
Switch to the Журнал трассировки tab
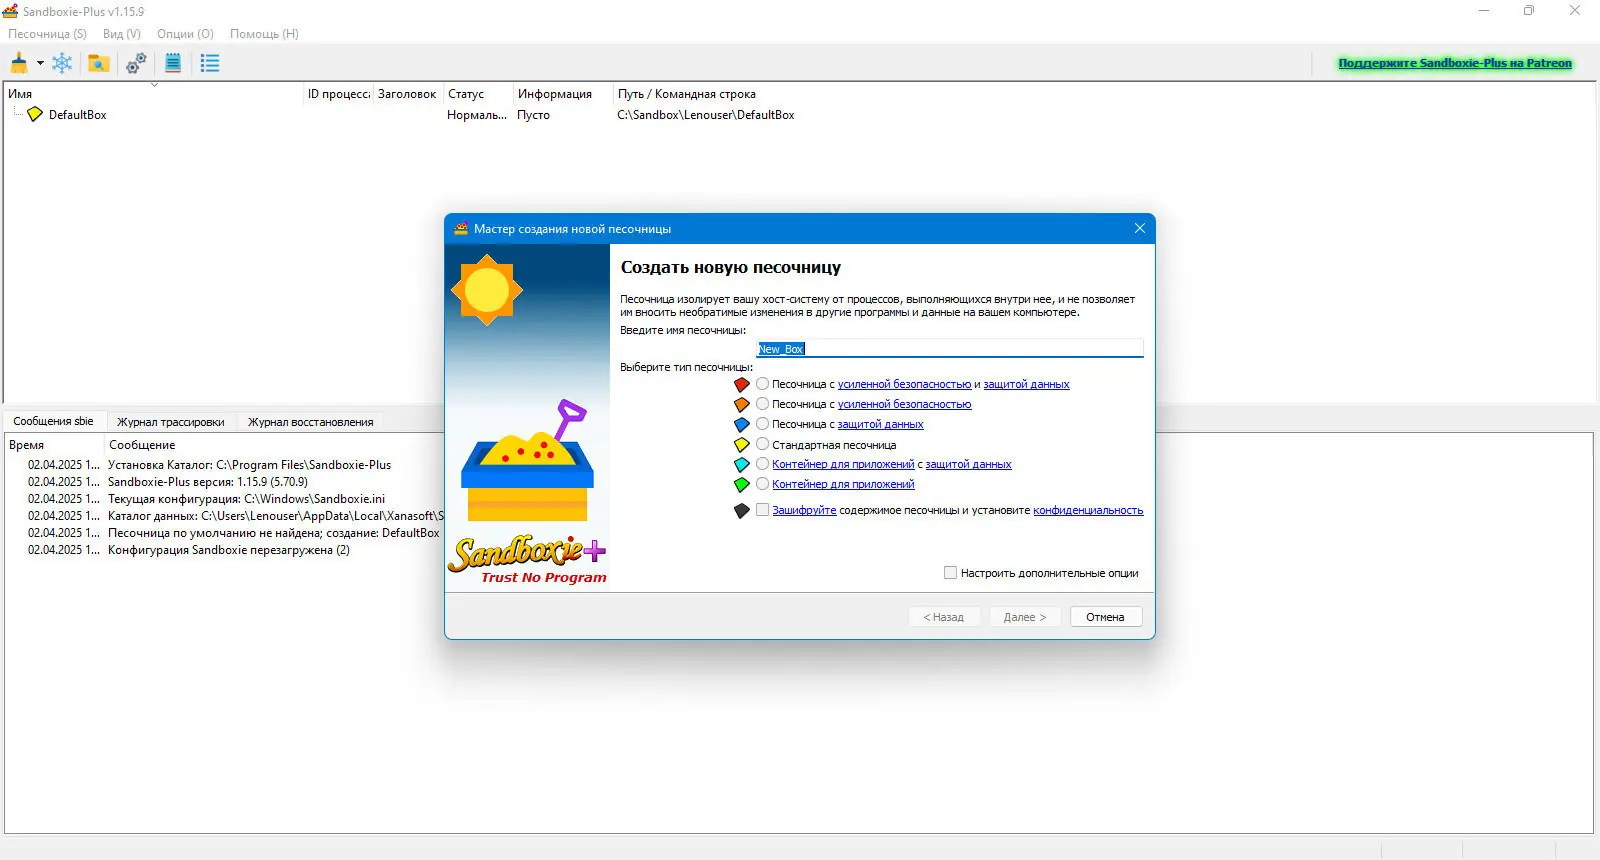click(171, 422)
